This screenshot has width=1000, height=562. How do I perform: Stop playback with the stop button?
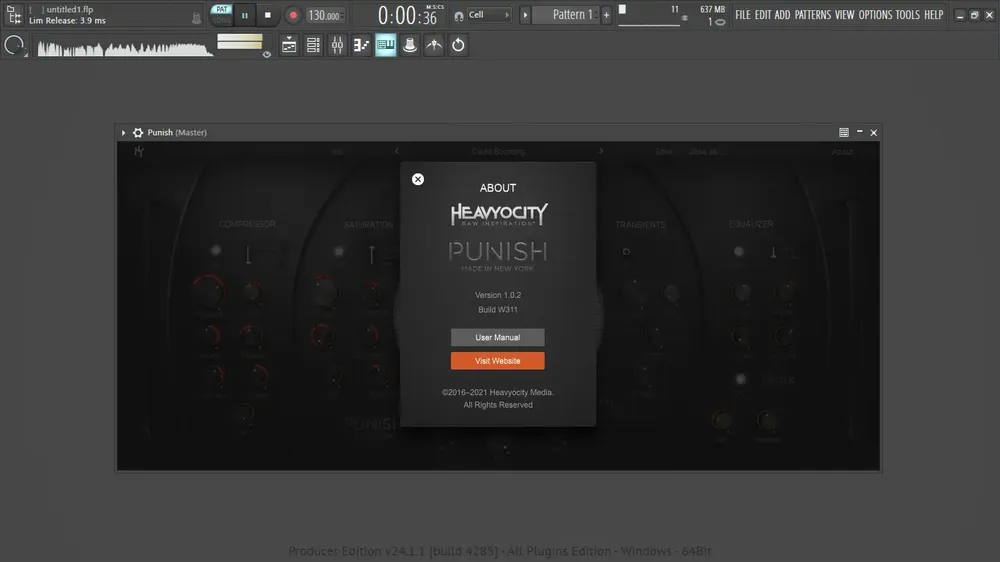268,15
